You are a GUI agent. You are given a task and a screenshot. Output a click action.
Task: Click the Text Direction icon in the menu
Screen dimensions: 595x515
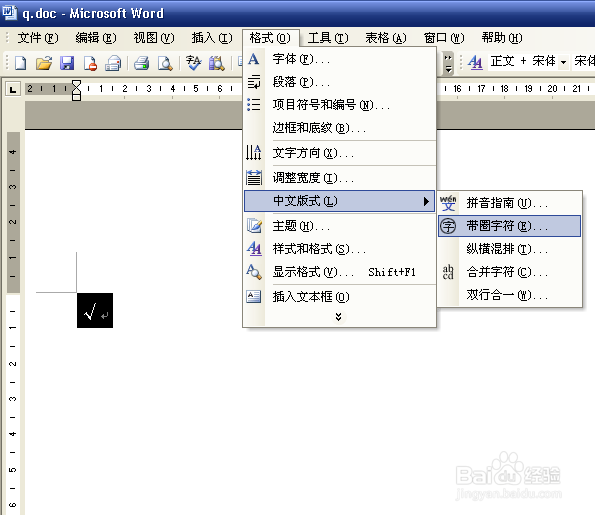coord(253,153)
